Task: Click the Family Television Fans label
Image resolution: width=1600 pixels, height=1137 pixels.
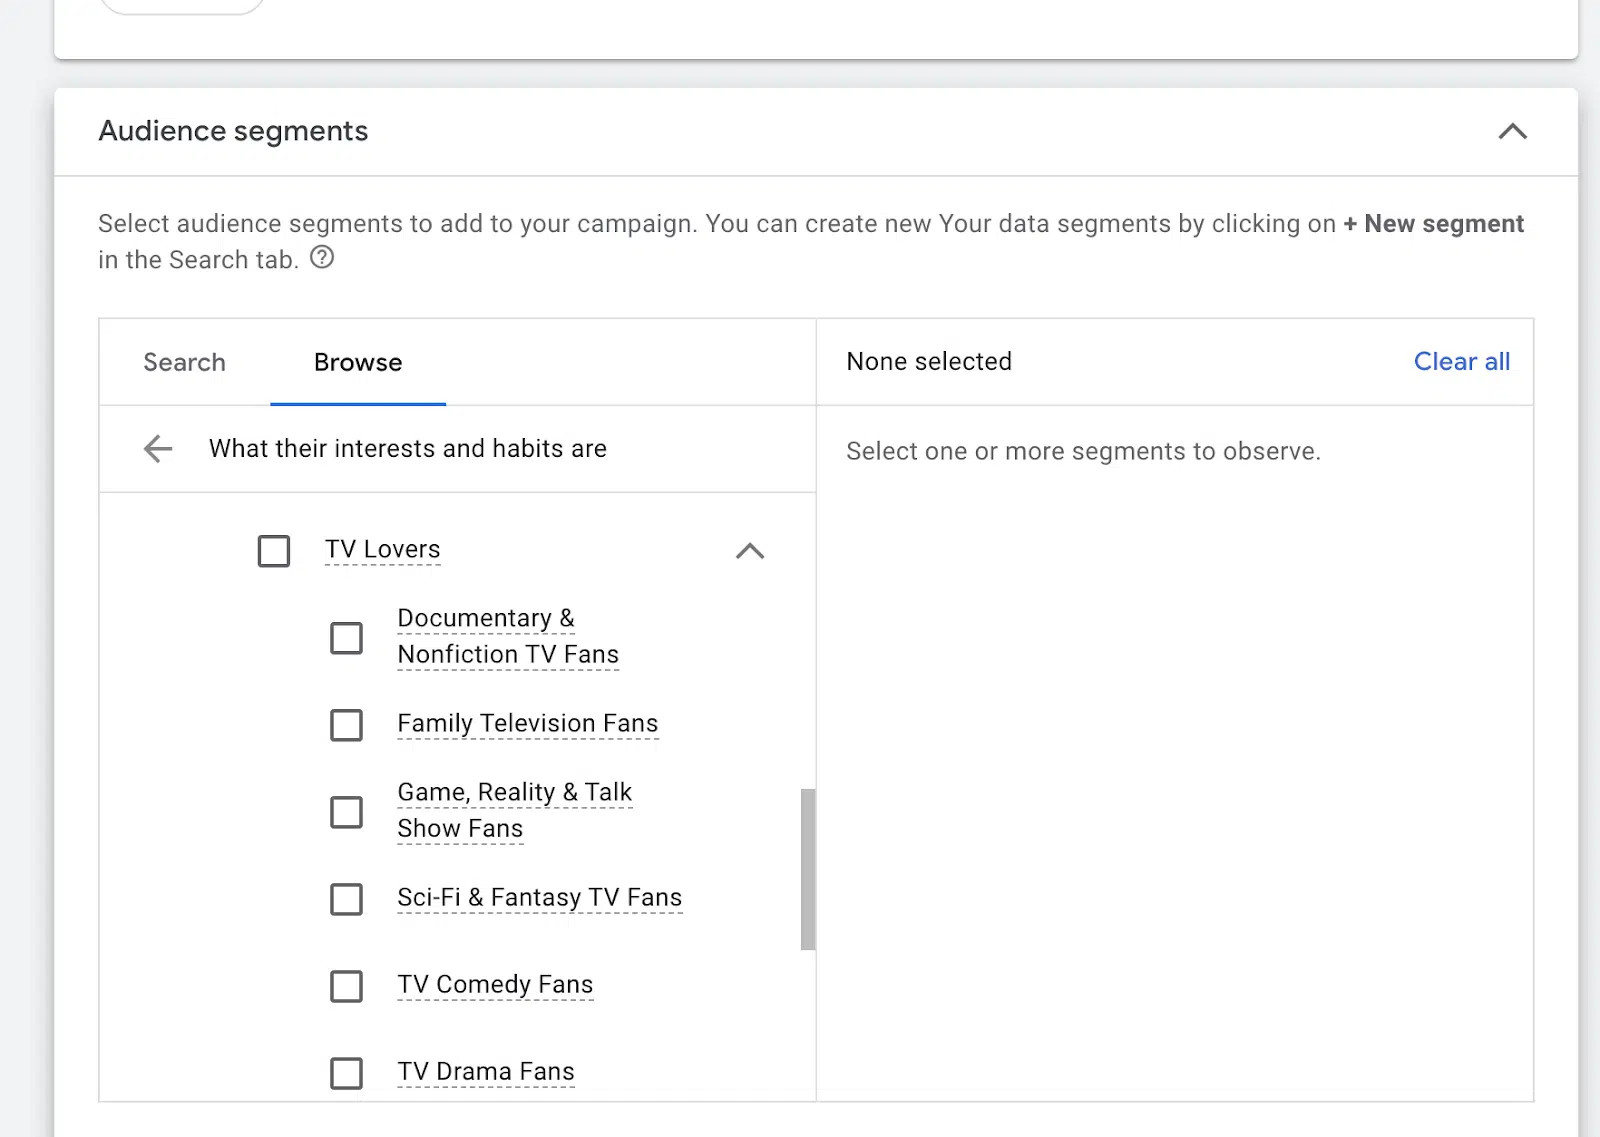Action: pyautogui.click(x=528, y=723)
